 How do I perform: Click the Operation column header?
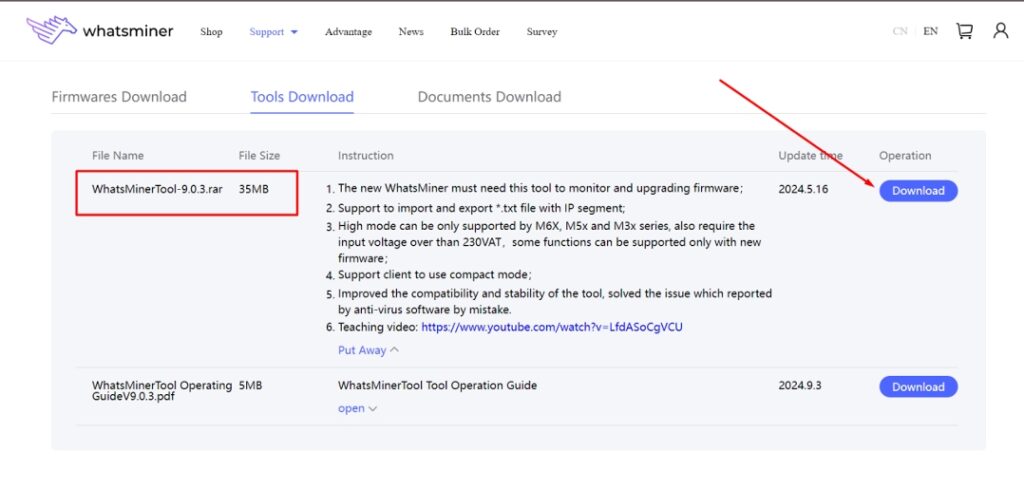tap(905, 155)
